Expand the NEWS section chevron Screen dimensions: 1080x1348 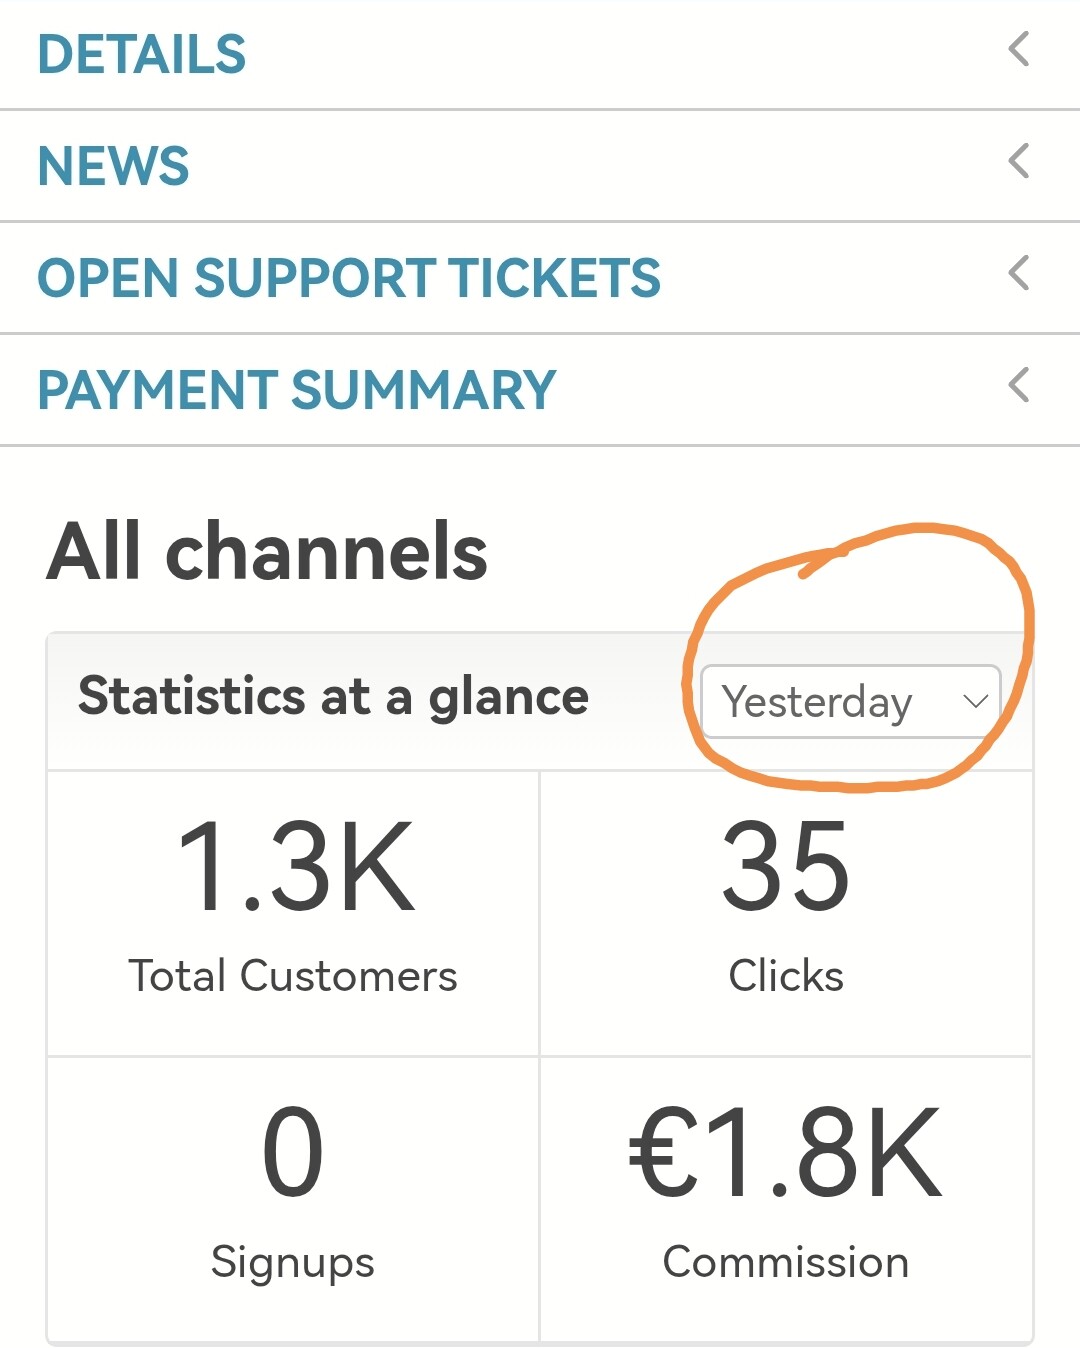point(1019,161)
